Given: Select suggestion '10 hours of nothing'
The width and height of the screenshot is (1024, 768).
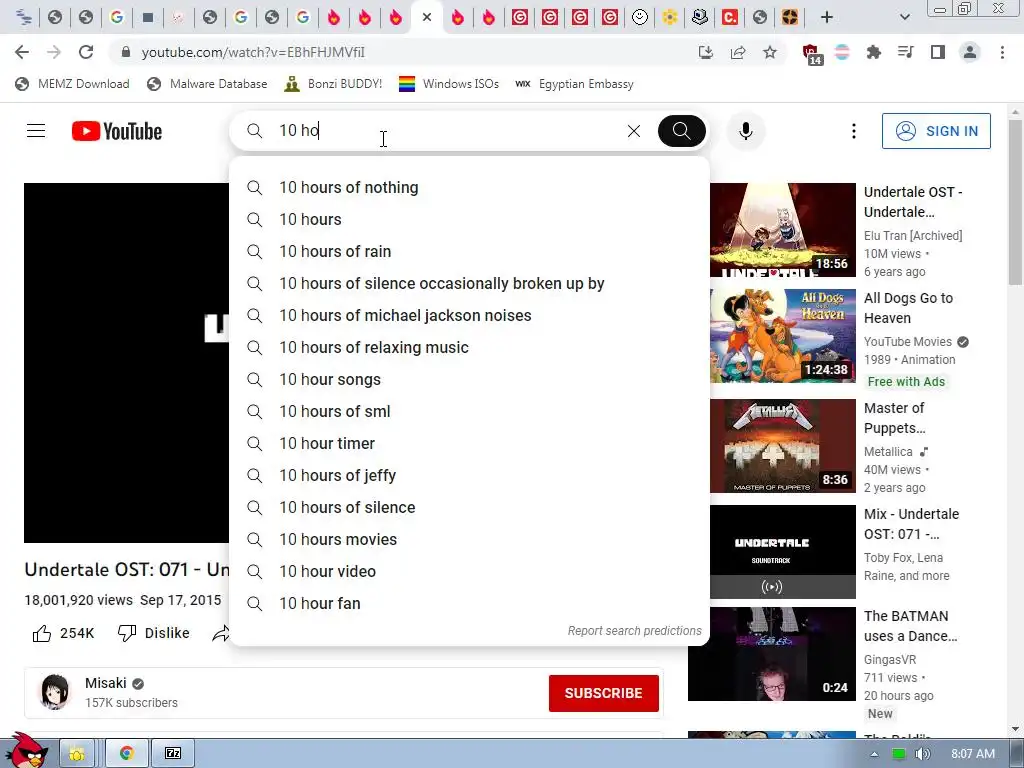Looking at the screenshot, I should pos(469,187).
